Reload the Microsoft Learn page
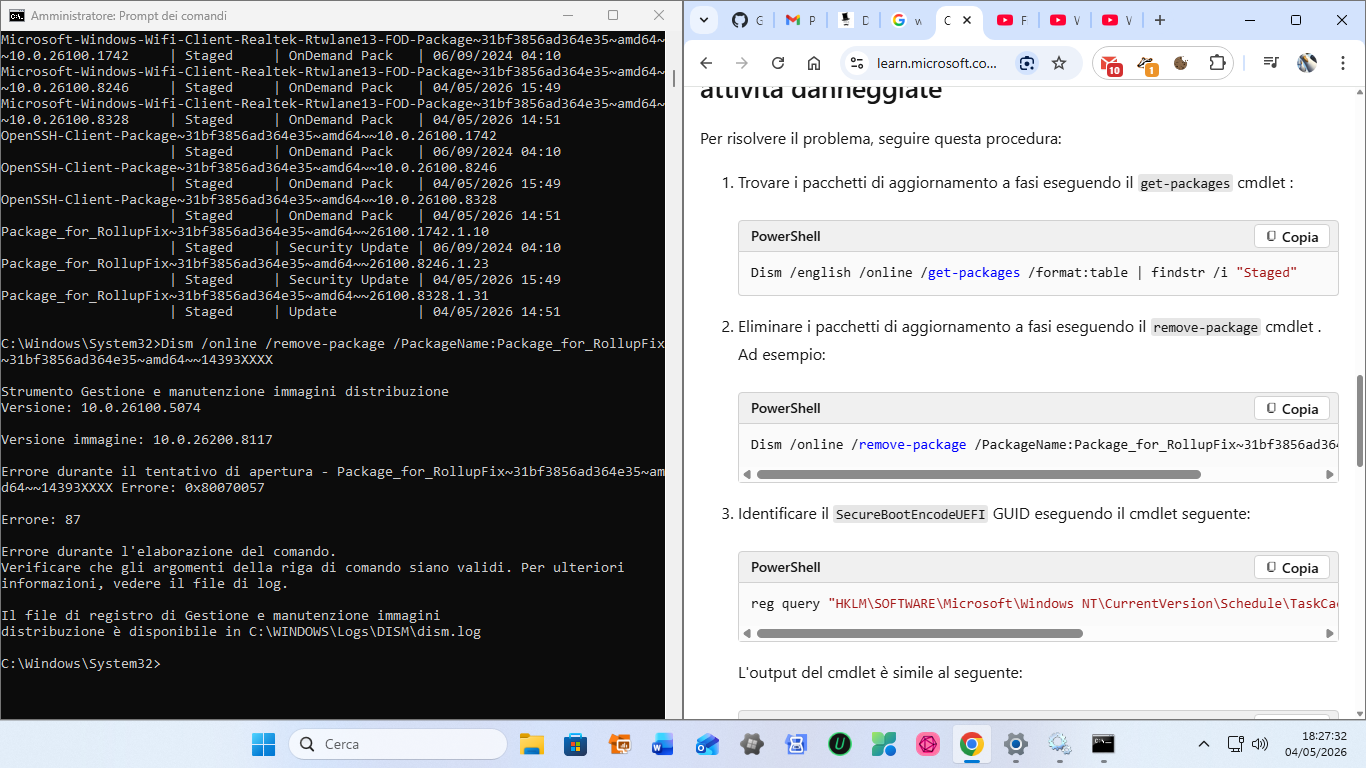The image size is (1366, 768). [x=778, y=63]
